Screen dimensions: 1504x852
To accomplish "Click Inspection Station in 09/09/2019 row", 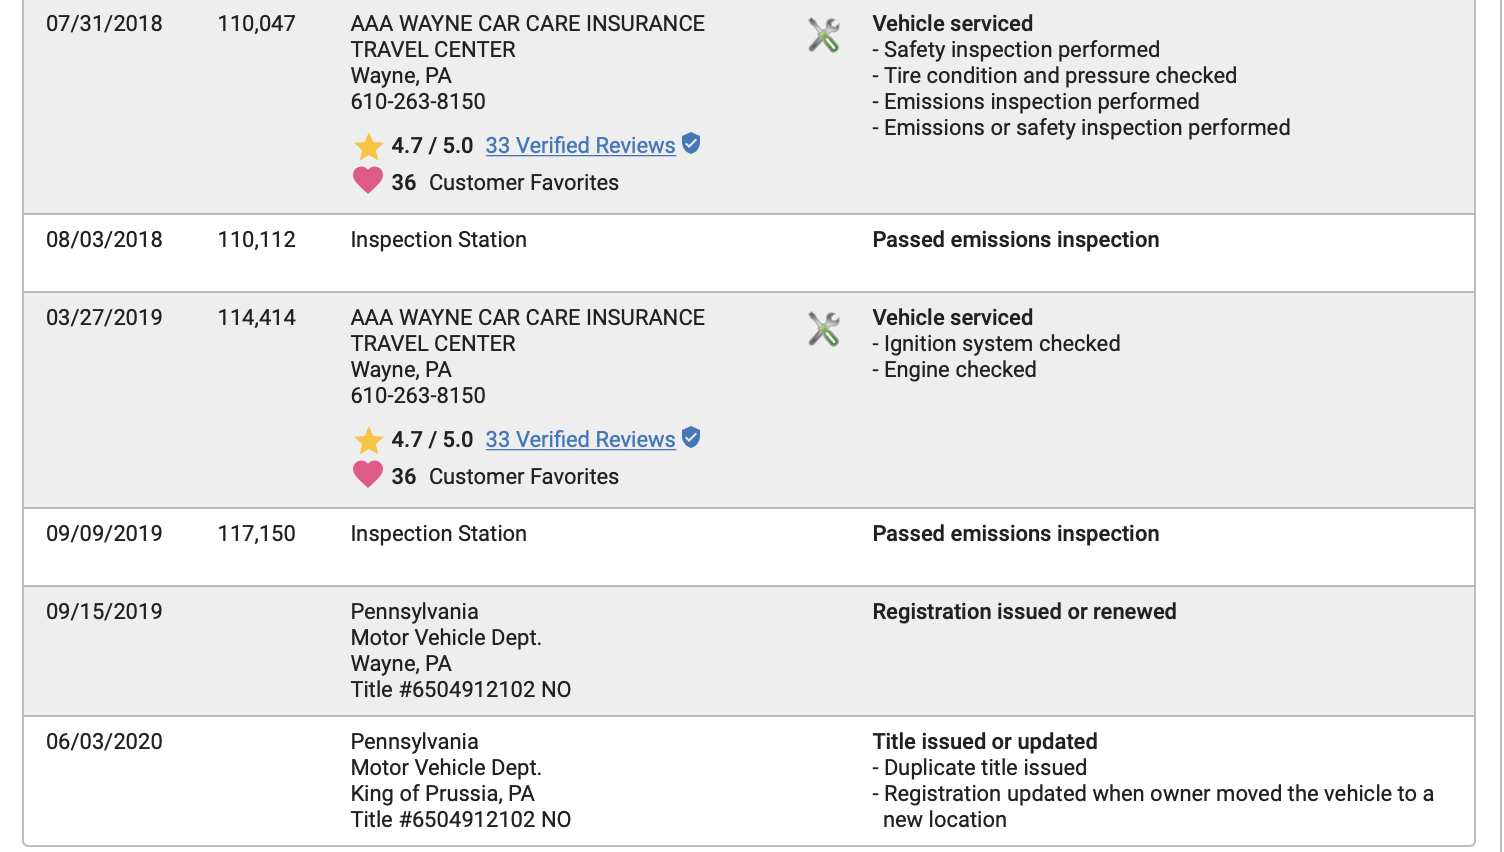I will (x=438, y=534).
